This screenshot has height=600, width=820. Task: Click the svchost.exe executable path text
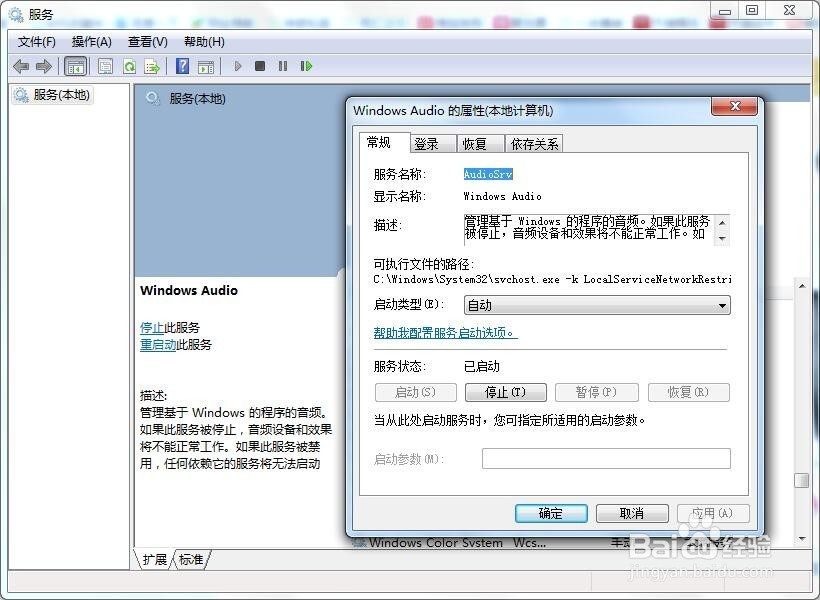point(552,279)
